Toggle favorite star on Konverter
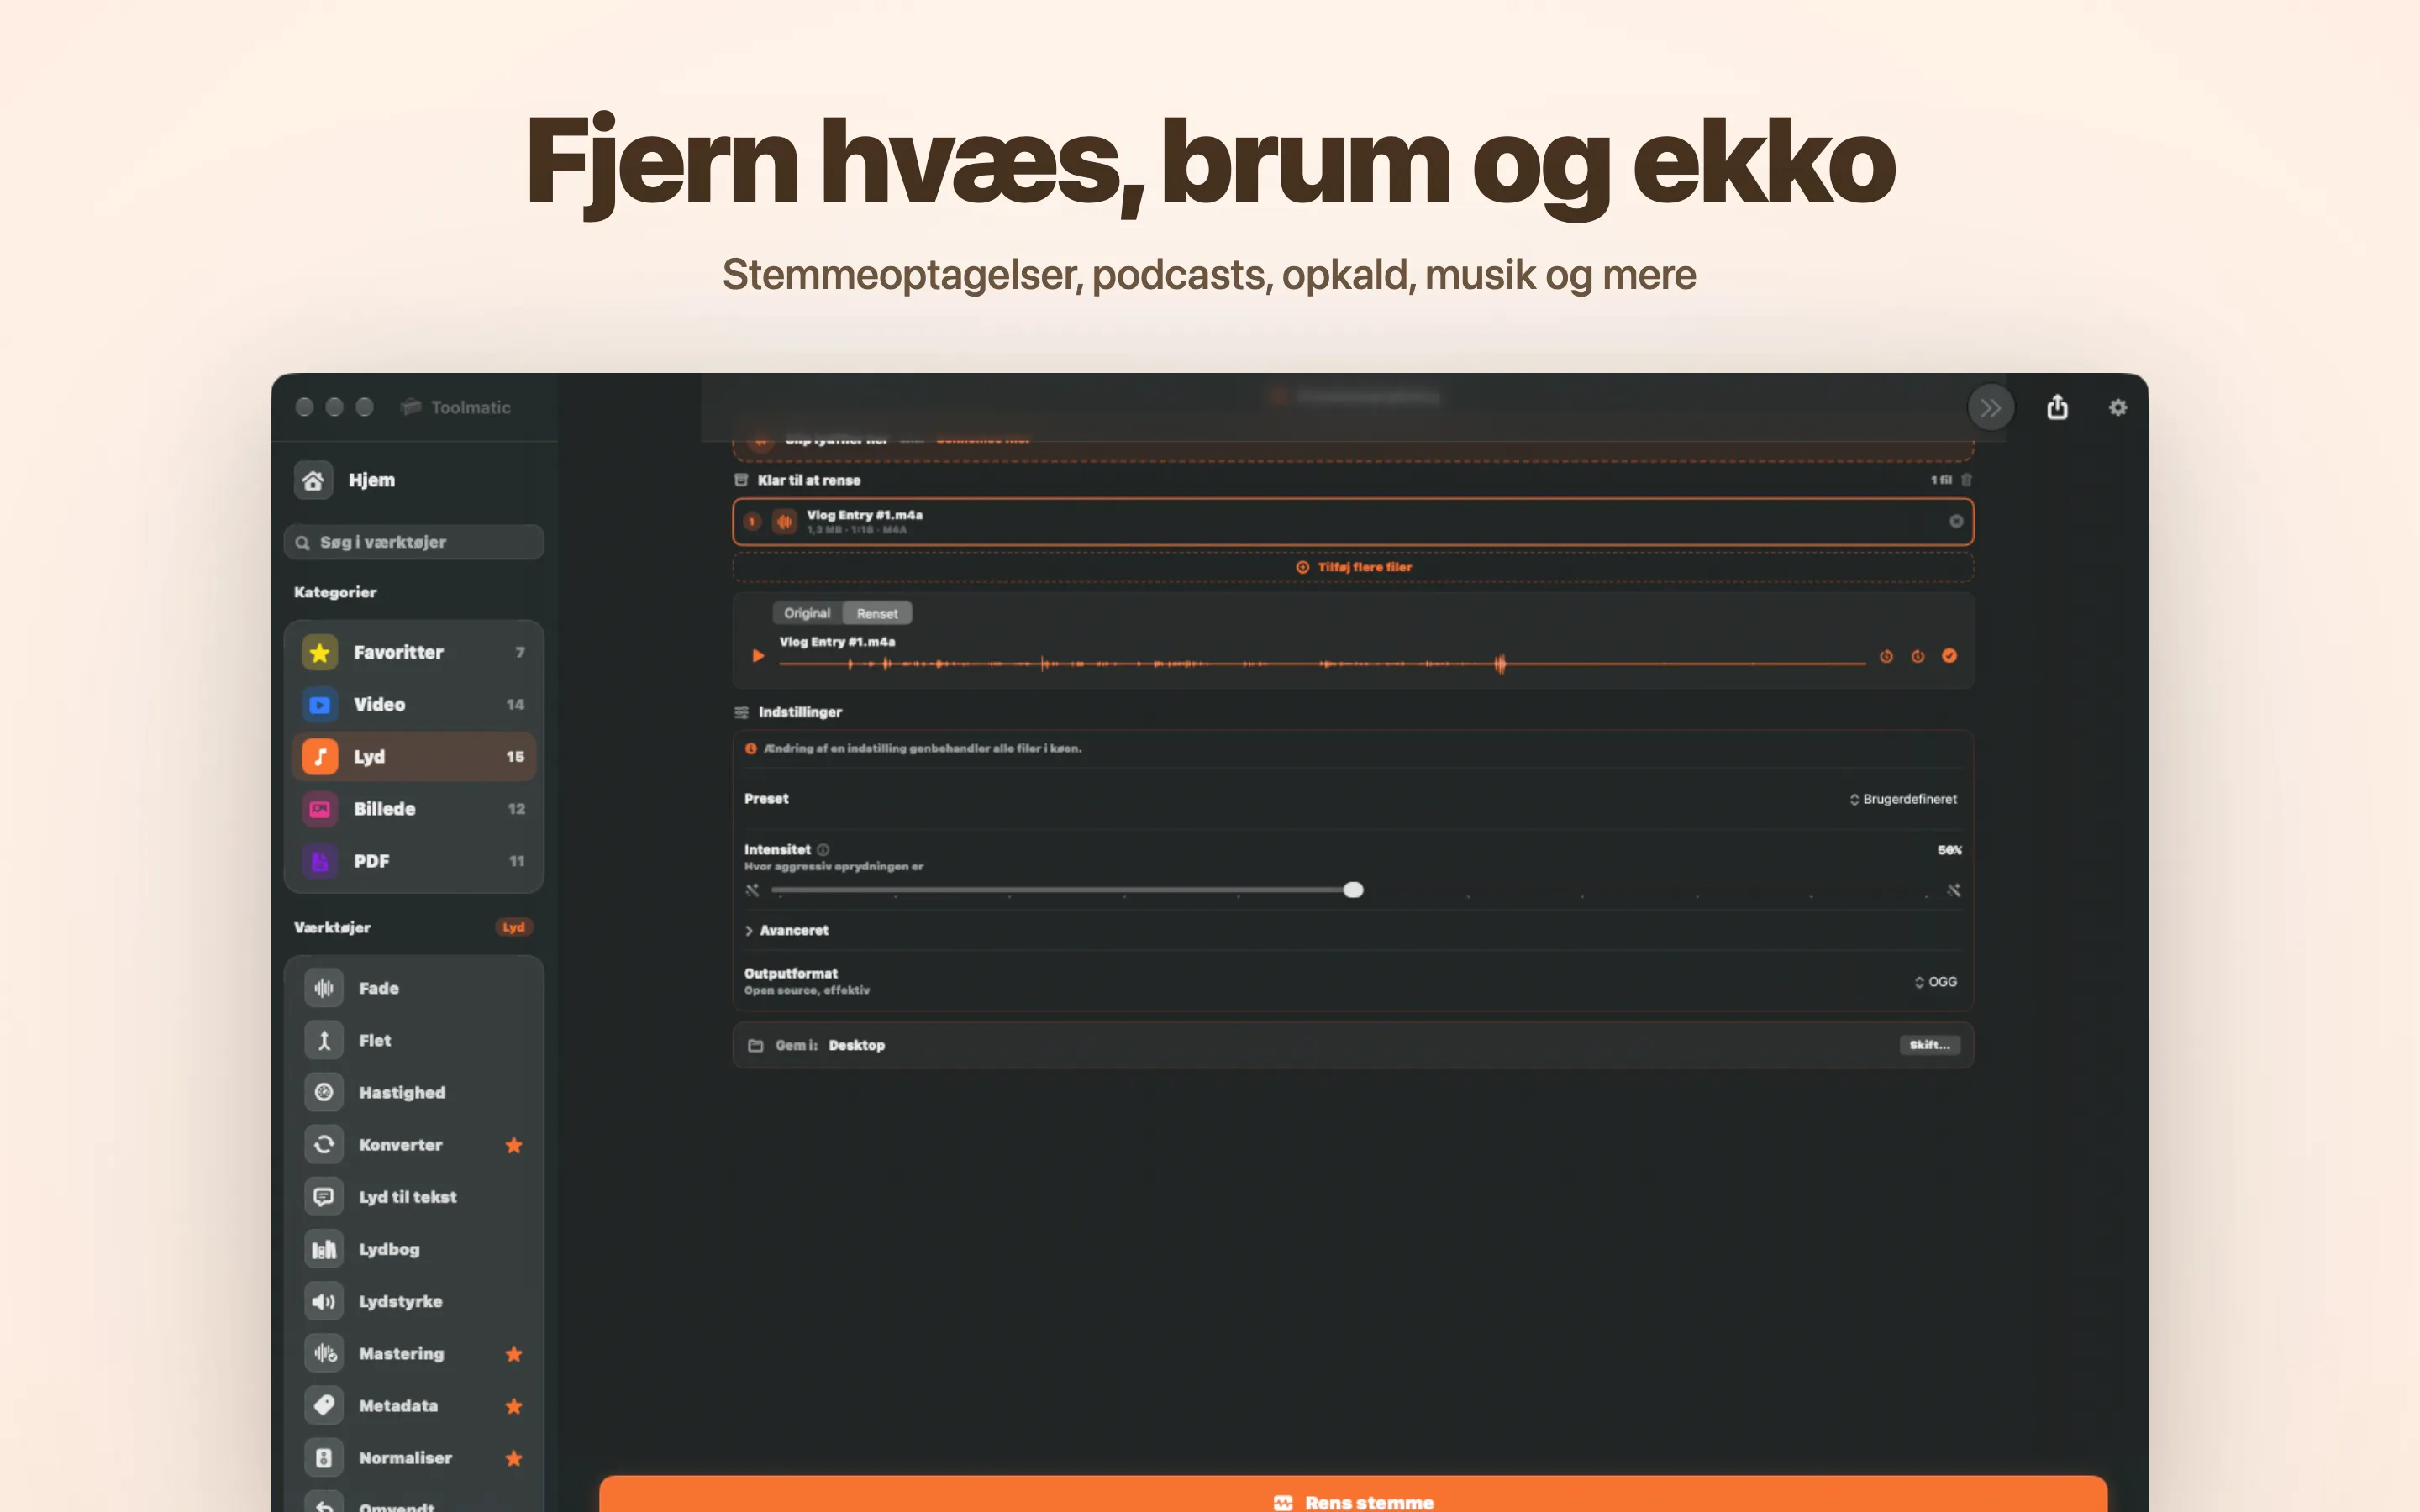2420x1512 pixels. (x=514, y=1145)
